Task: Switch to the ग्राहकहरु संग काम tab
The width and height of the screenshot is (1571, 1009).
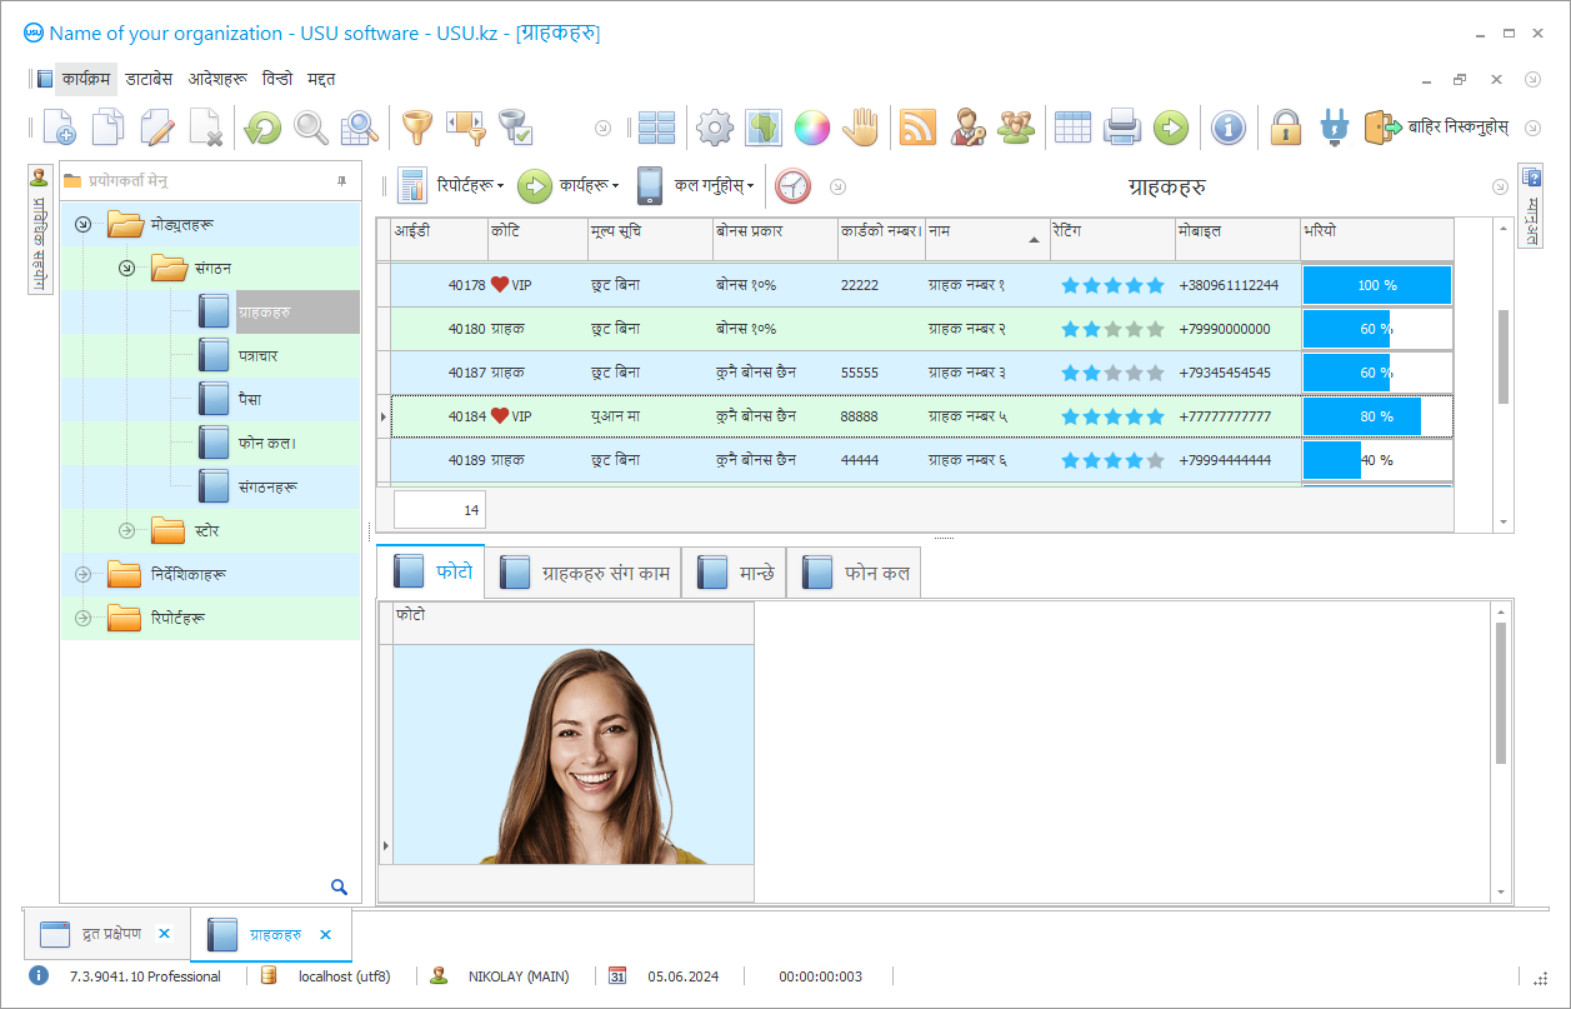Action: click(588, 573)
